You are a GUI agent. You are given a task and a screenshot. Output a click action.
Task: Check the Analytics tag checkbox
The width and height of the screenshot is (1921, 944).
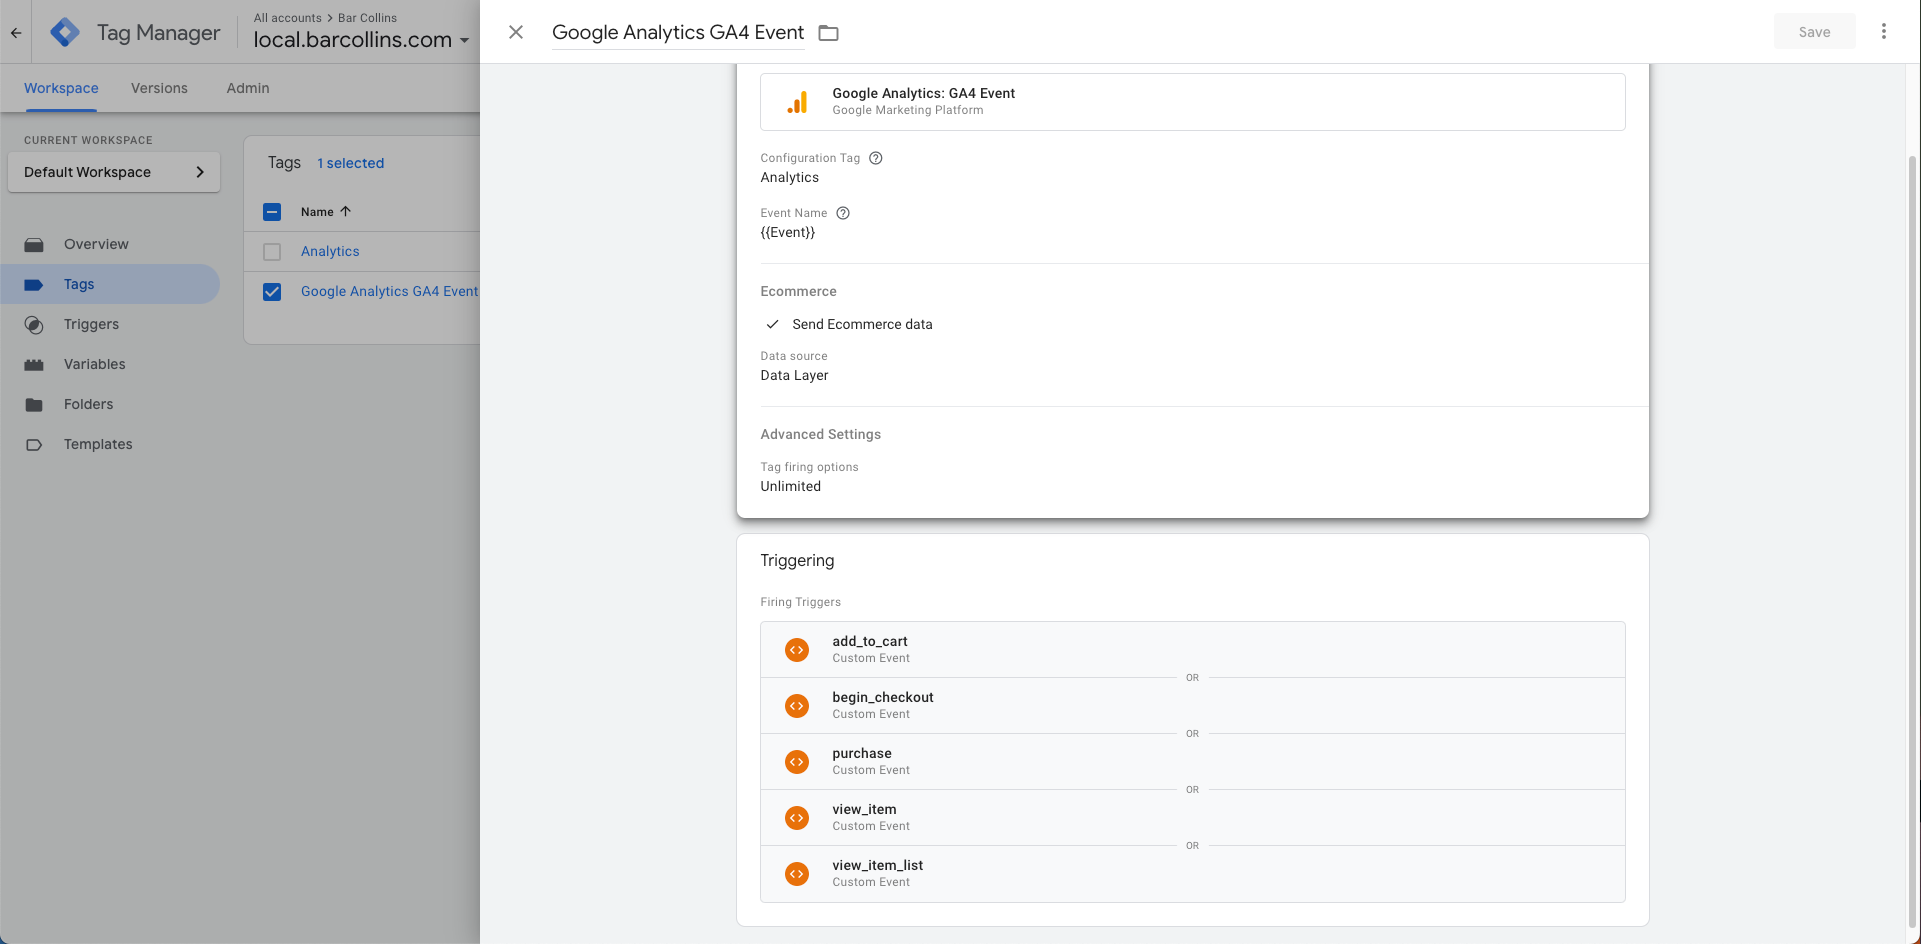(x=272, y=252)
